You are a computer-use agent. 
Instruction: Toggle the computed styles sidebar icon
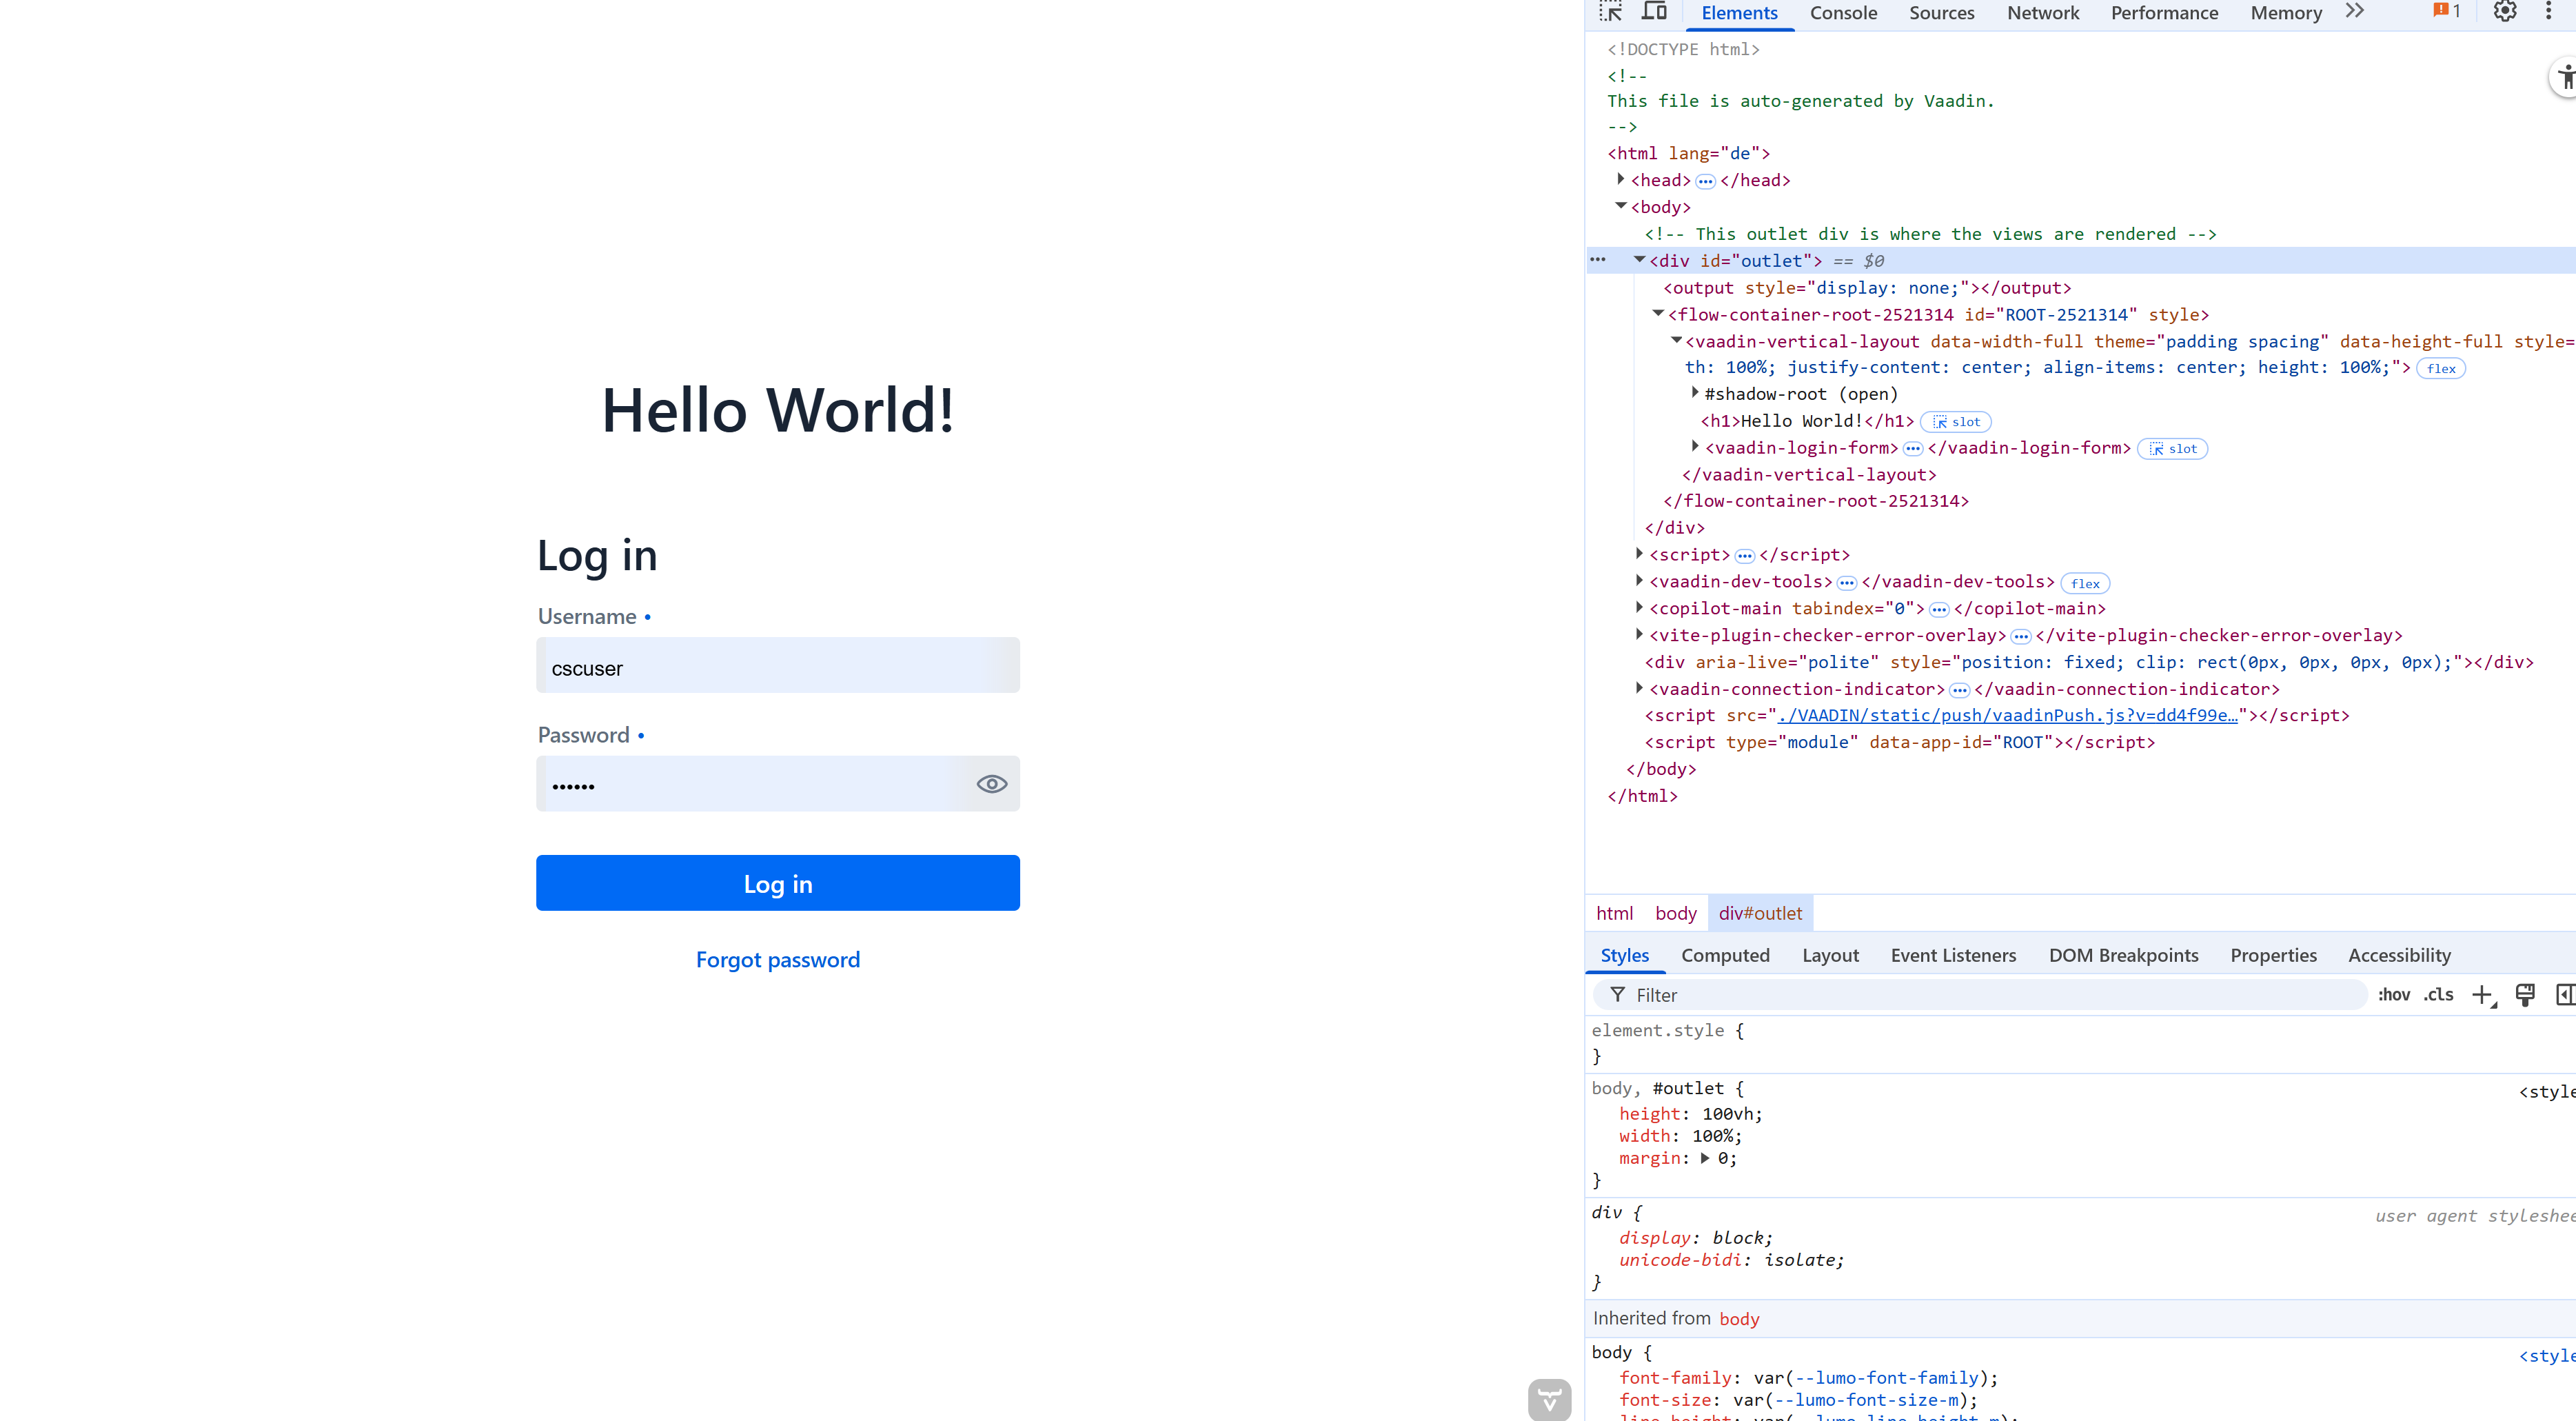click(2564, 994)
